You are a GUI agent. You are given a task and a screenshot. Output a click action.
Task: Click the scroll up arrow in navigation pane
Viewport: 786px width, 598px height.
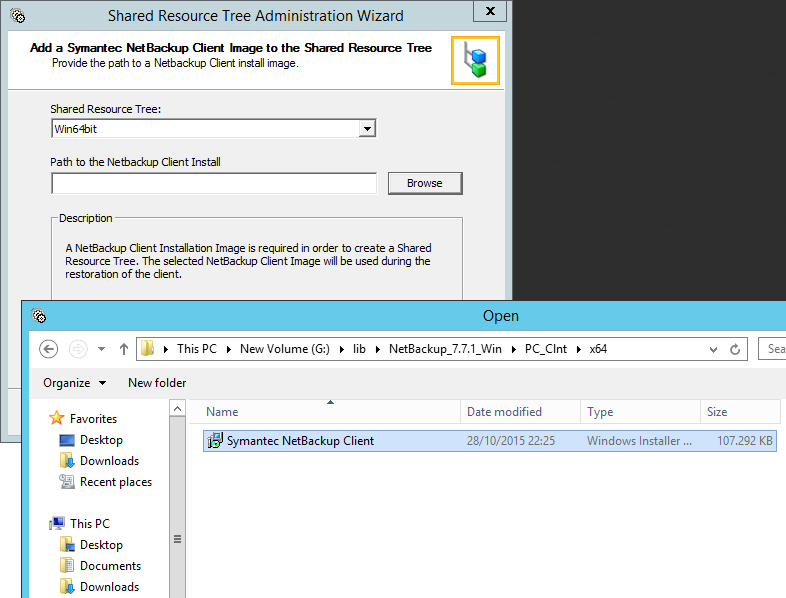pos(177,409)
